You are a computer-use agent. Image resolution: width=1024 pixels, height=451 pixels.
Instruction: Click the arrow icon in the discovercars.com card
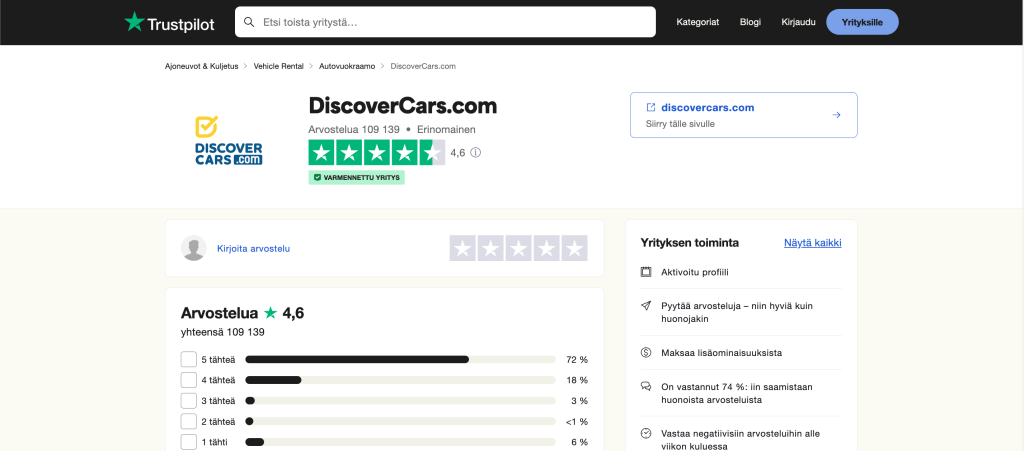click(836, 115)
